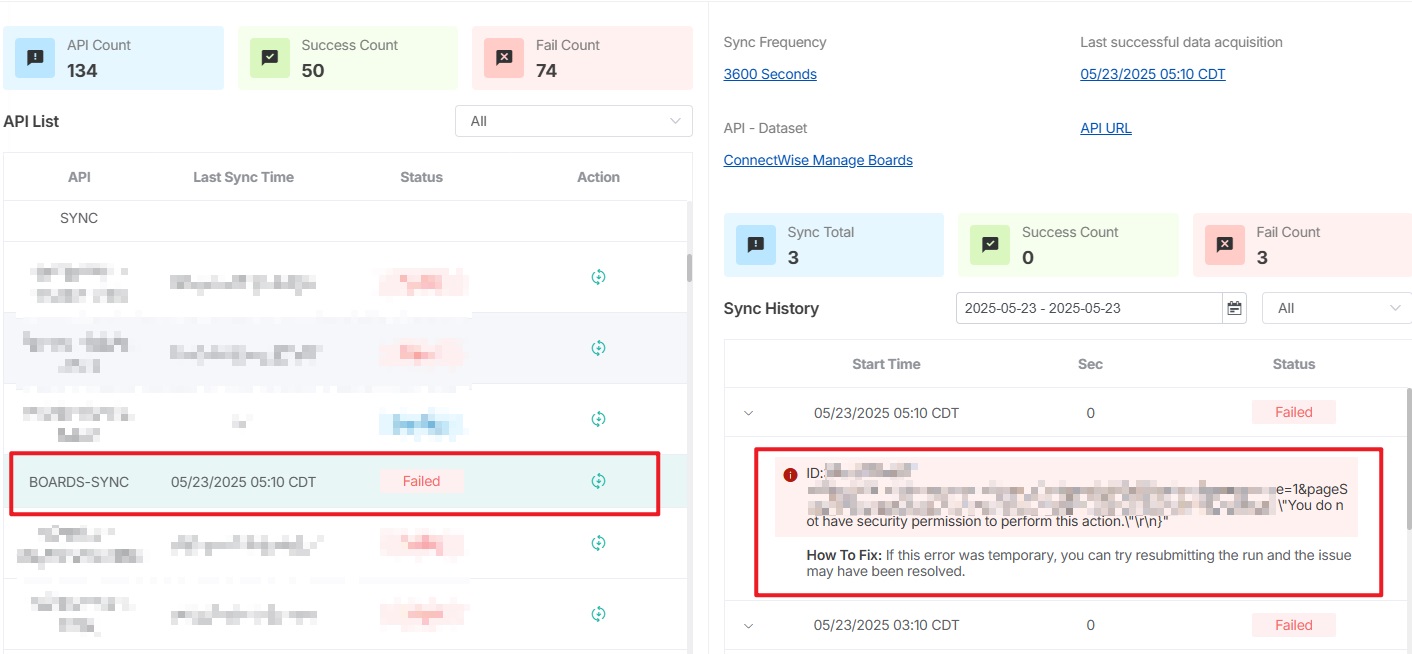Open the API List filter dropdown showing All

click(x=573, y=121)
